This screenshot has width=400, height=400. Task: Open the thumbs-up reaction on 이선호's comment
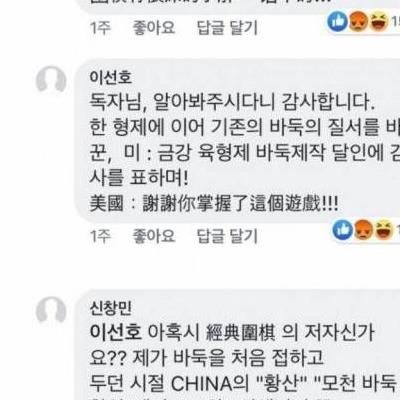(343, 230)
